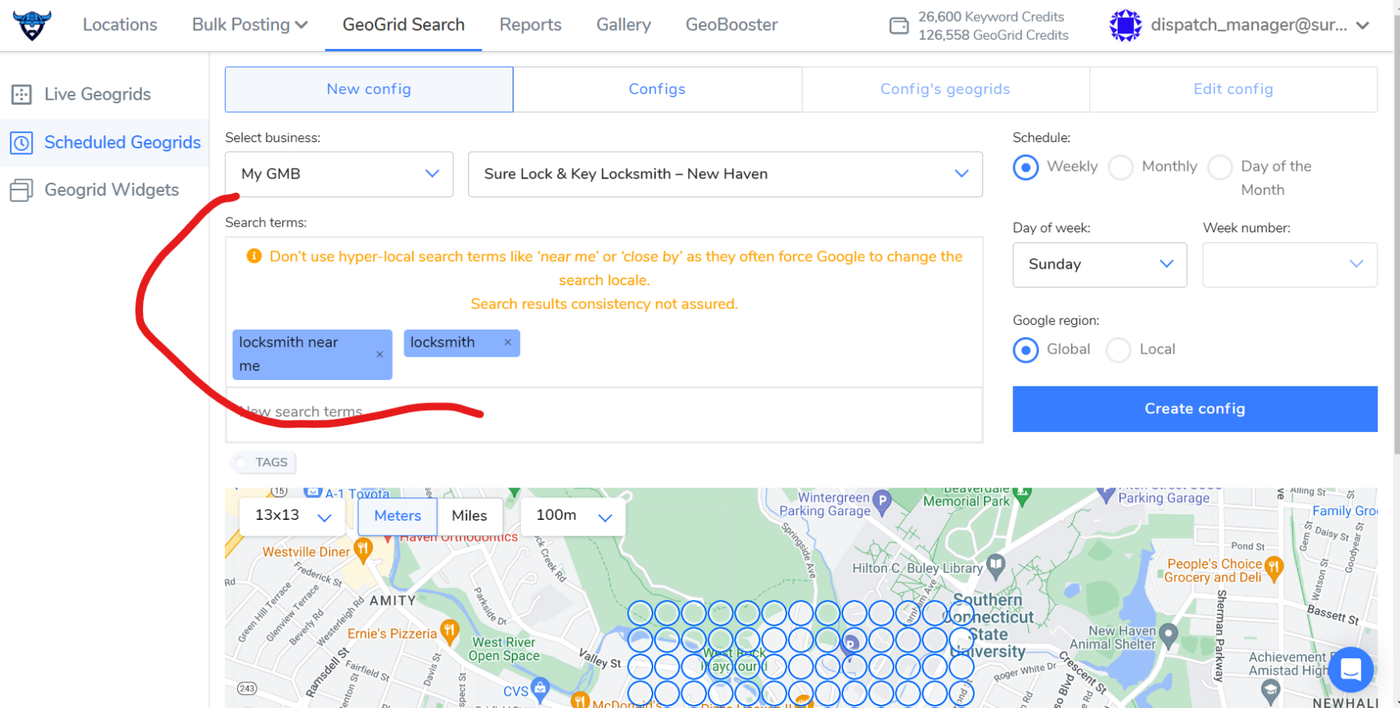Click the Geogrid Widgets icon
Image resolution: width=1400 pixels, height=708 pixels.
click(x=21, y=190)
